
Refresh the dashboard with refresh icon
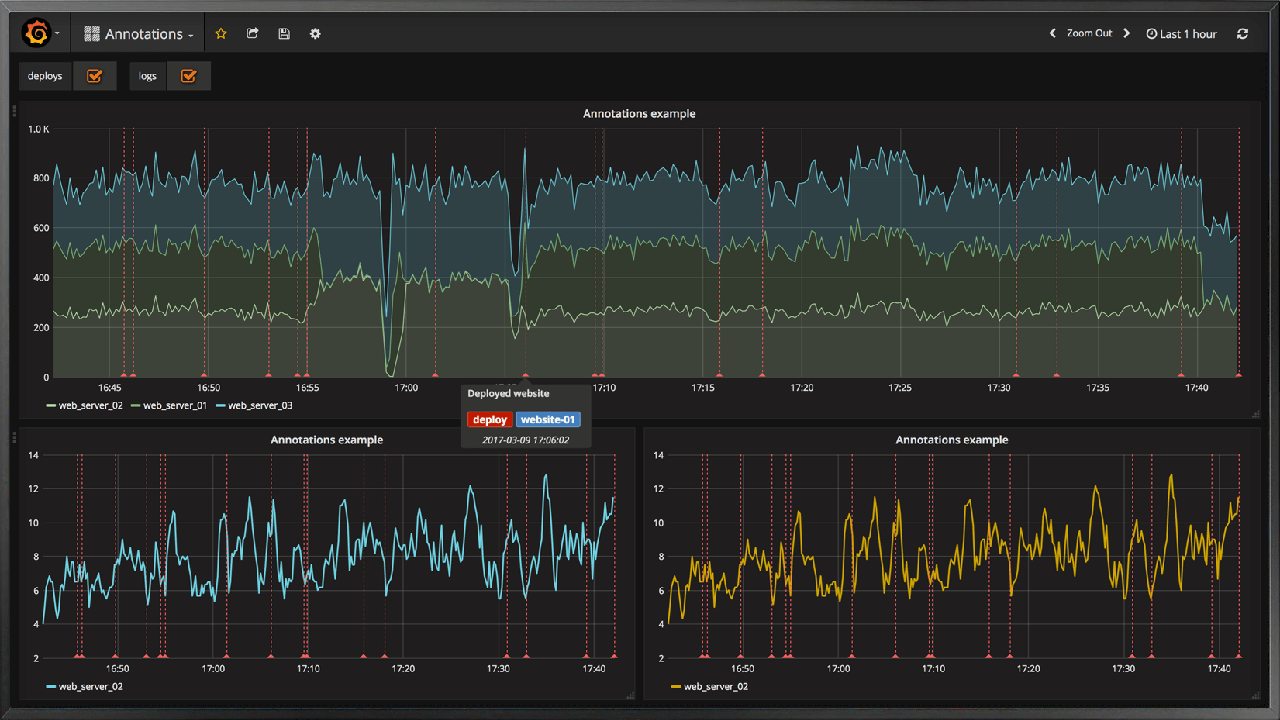click(1242, 34)
